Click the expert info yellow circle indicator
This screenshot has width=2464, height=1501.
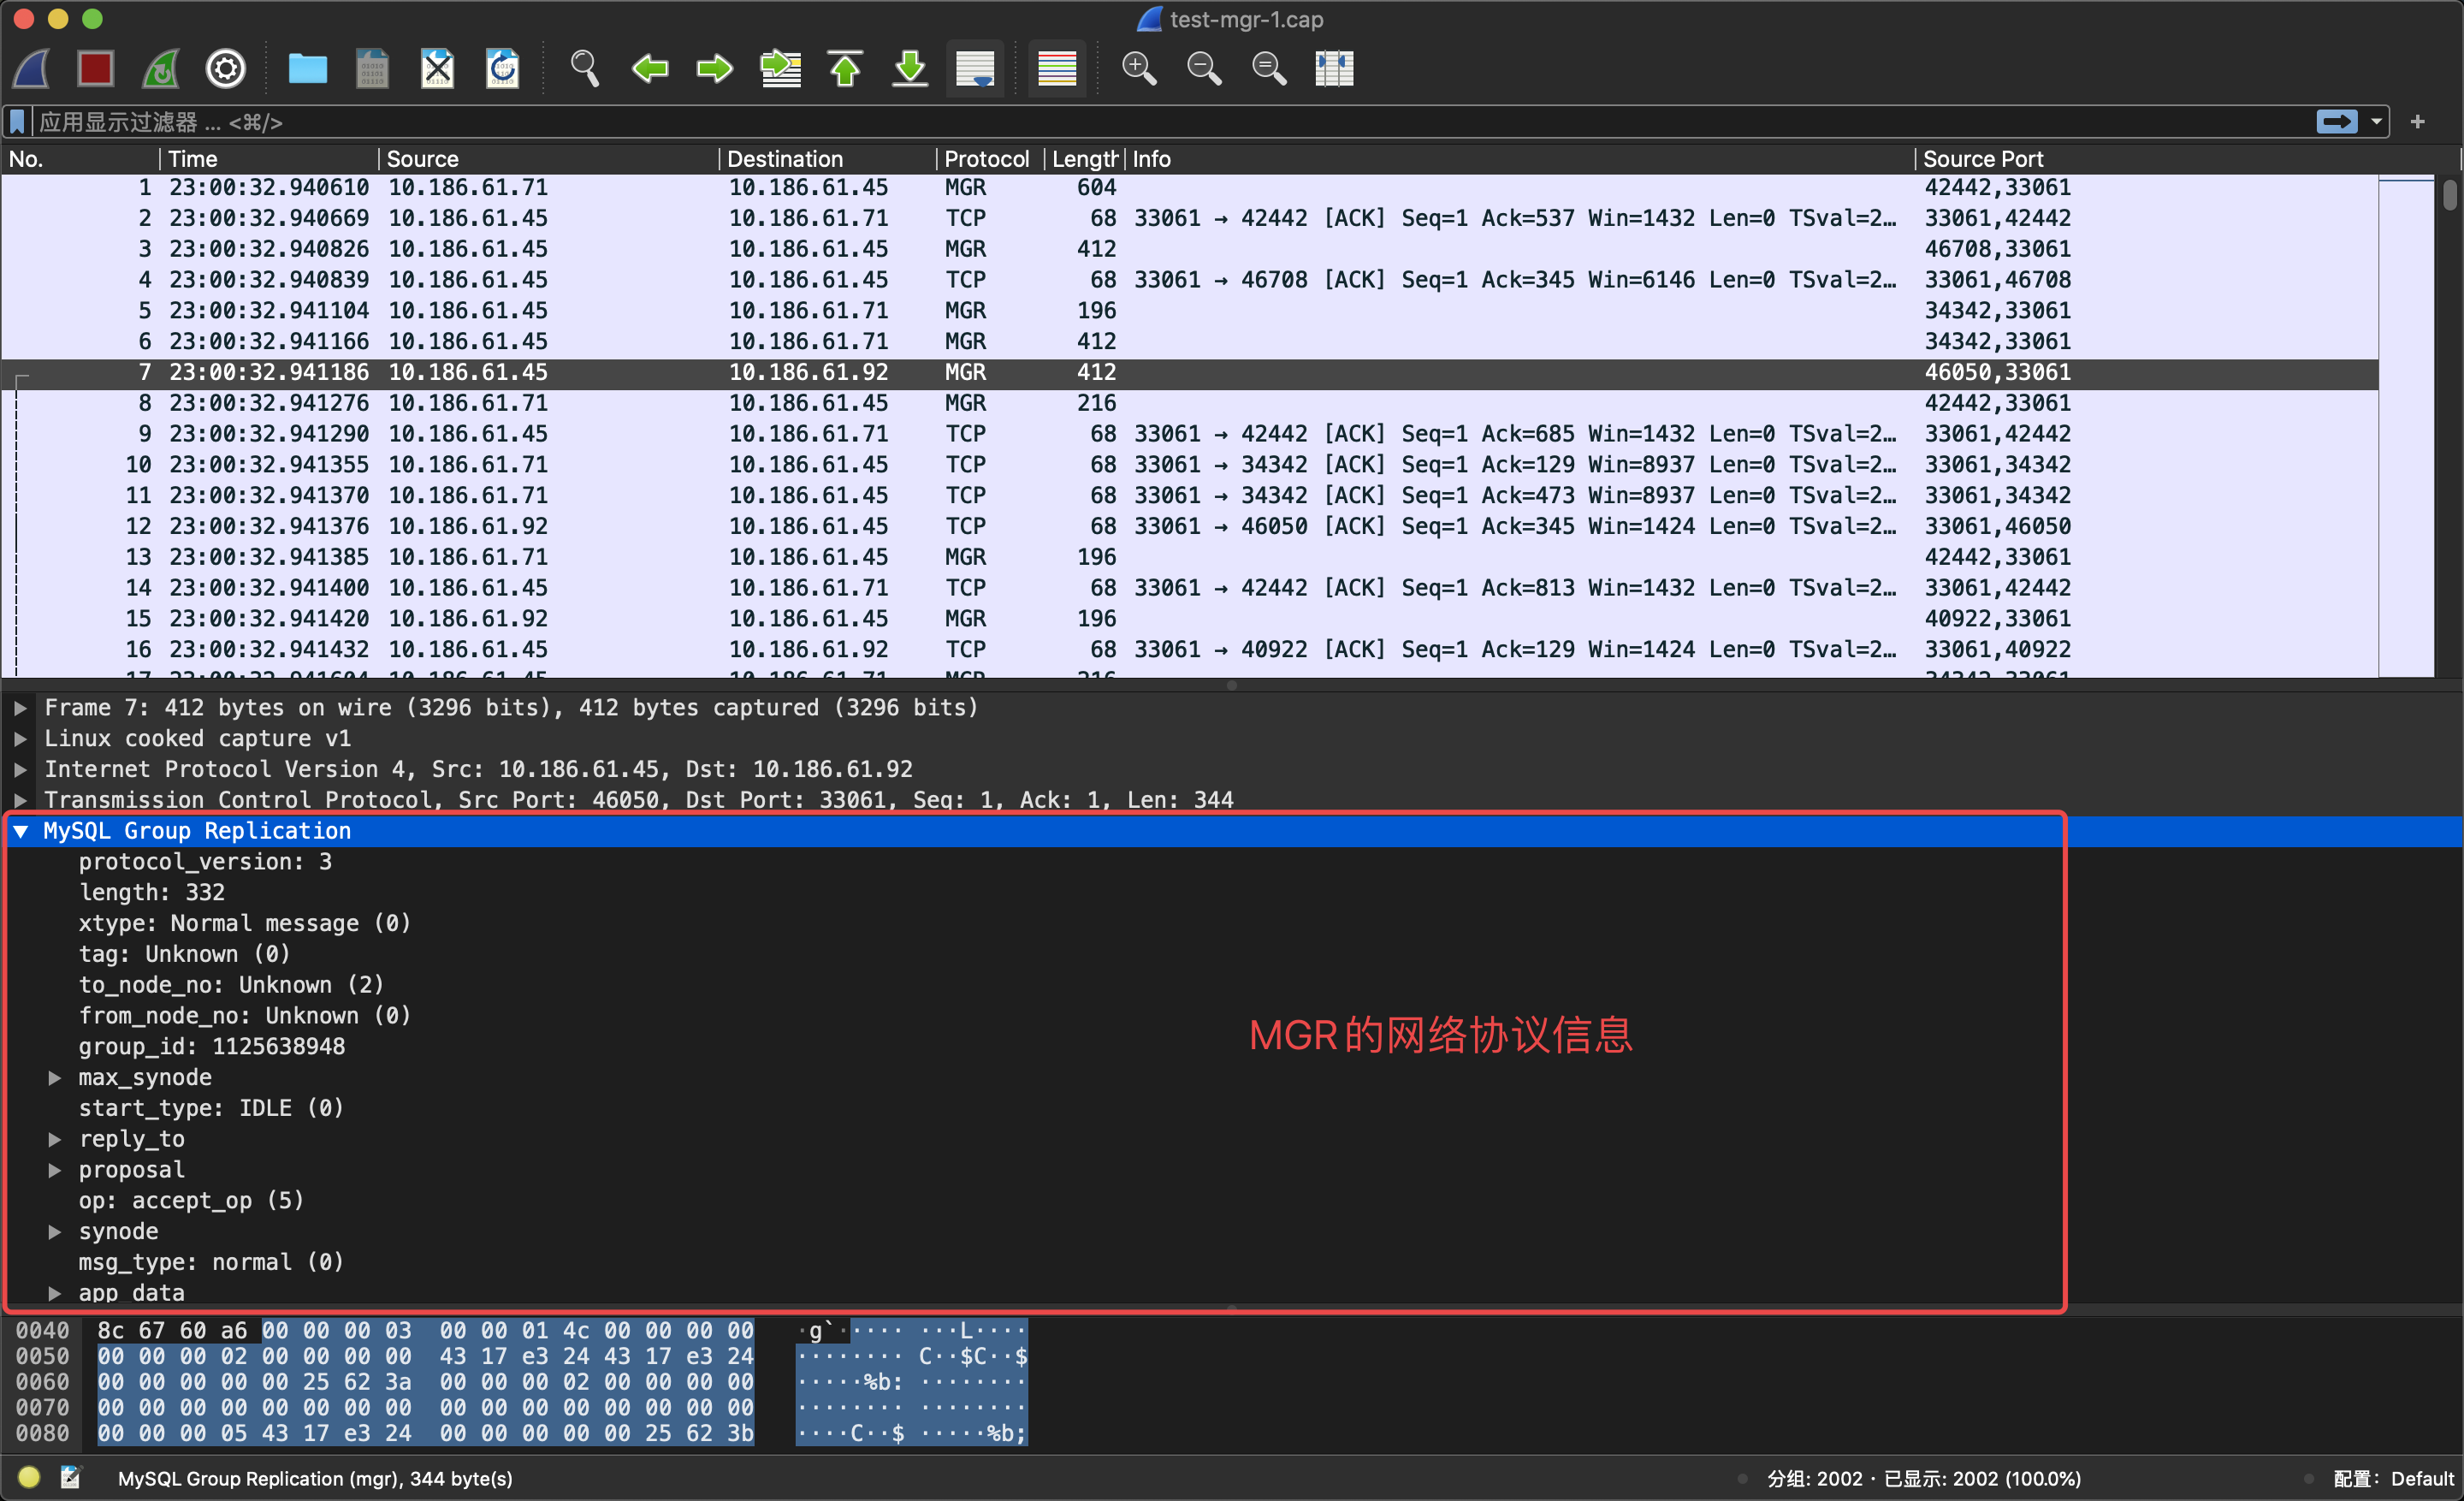pyautogui.click(x=29, y=1477)
